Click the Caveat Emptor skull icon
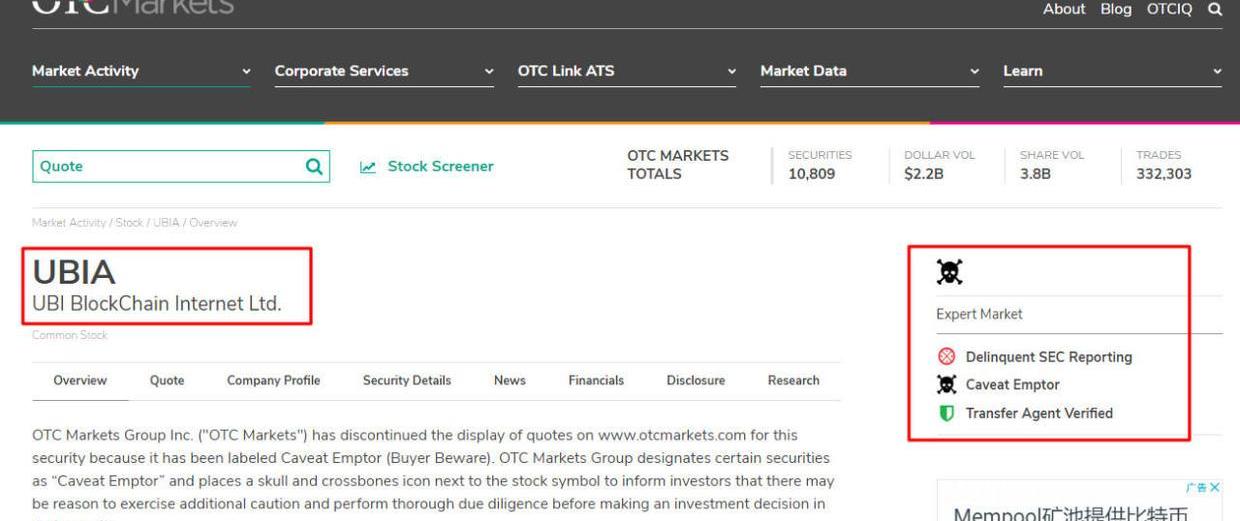Viewport: 1240px width, 521px height. tap(946, 385)
